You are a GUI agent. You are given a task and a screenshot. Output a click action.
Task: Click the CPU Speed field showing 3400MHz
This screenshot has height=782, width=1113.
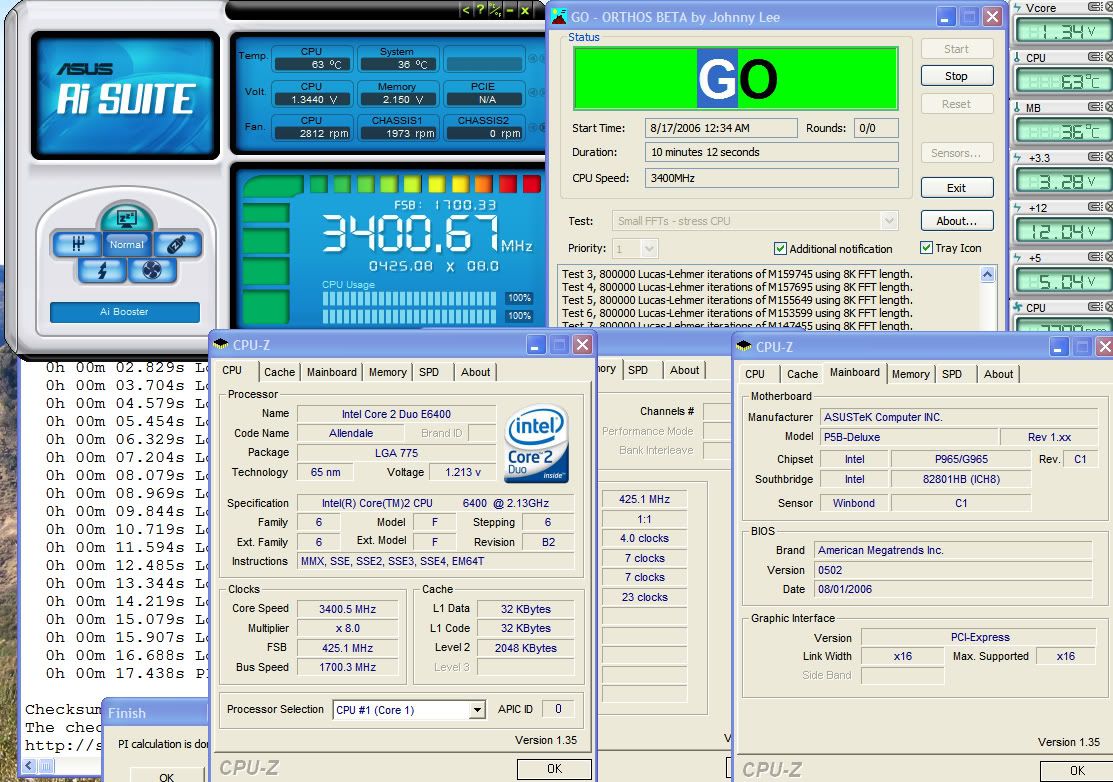coord(772,178)
